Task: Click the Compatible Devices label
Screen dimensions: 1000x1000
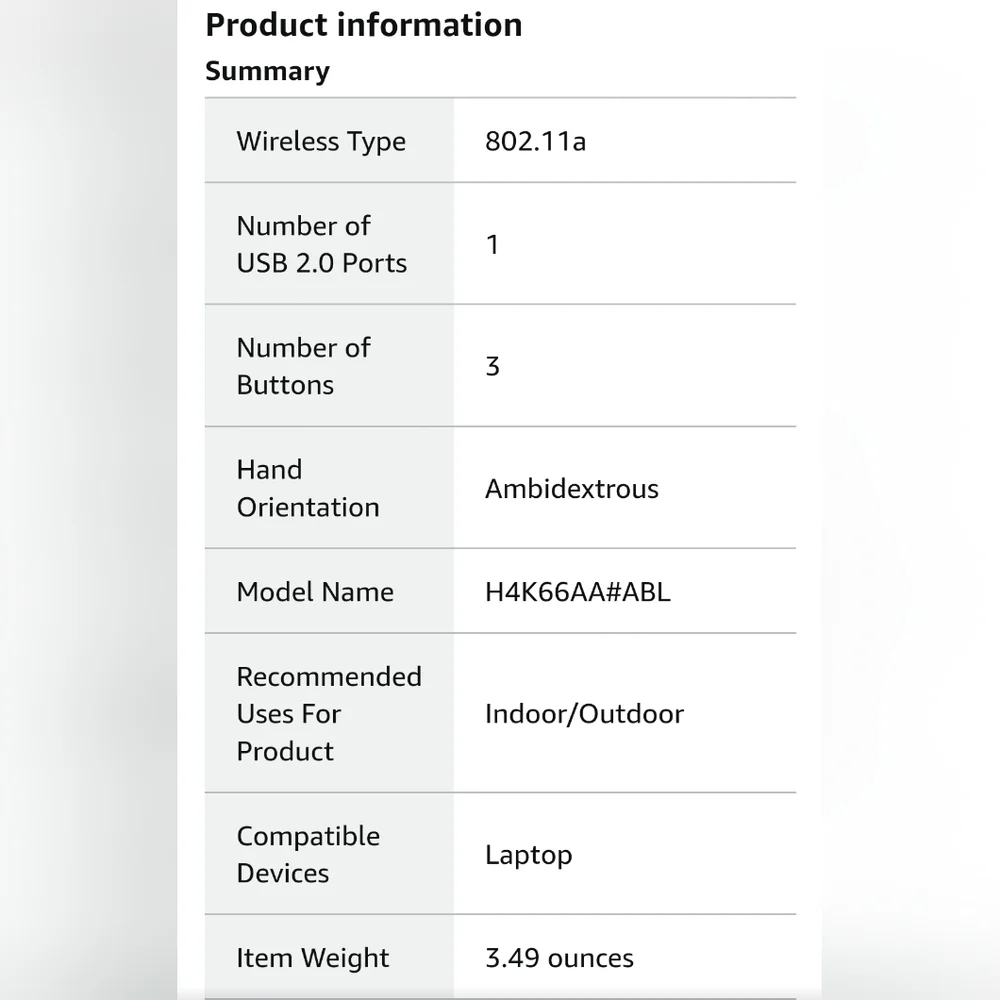Action: pos(308,855)
